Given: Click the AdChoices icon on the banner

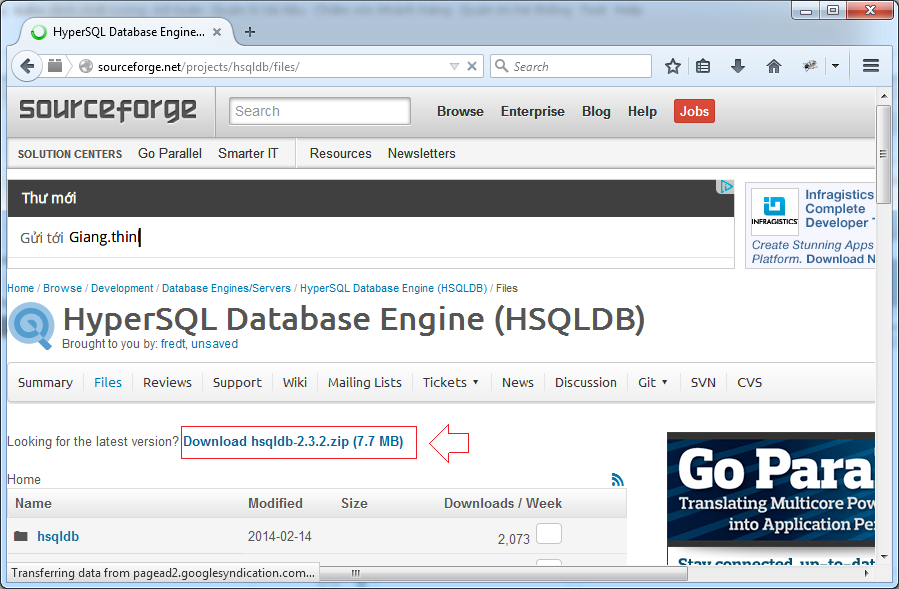Looking at the screenshot, I should point(725,186).
